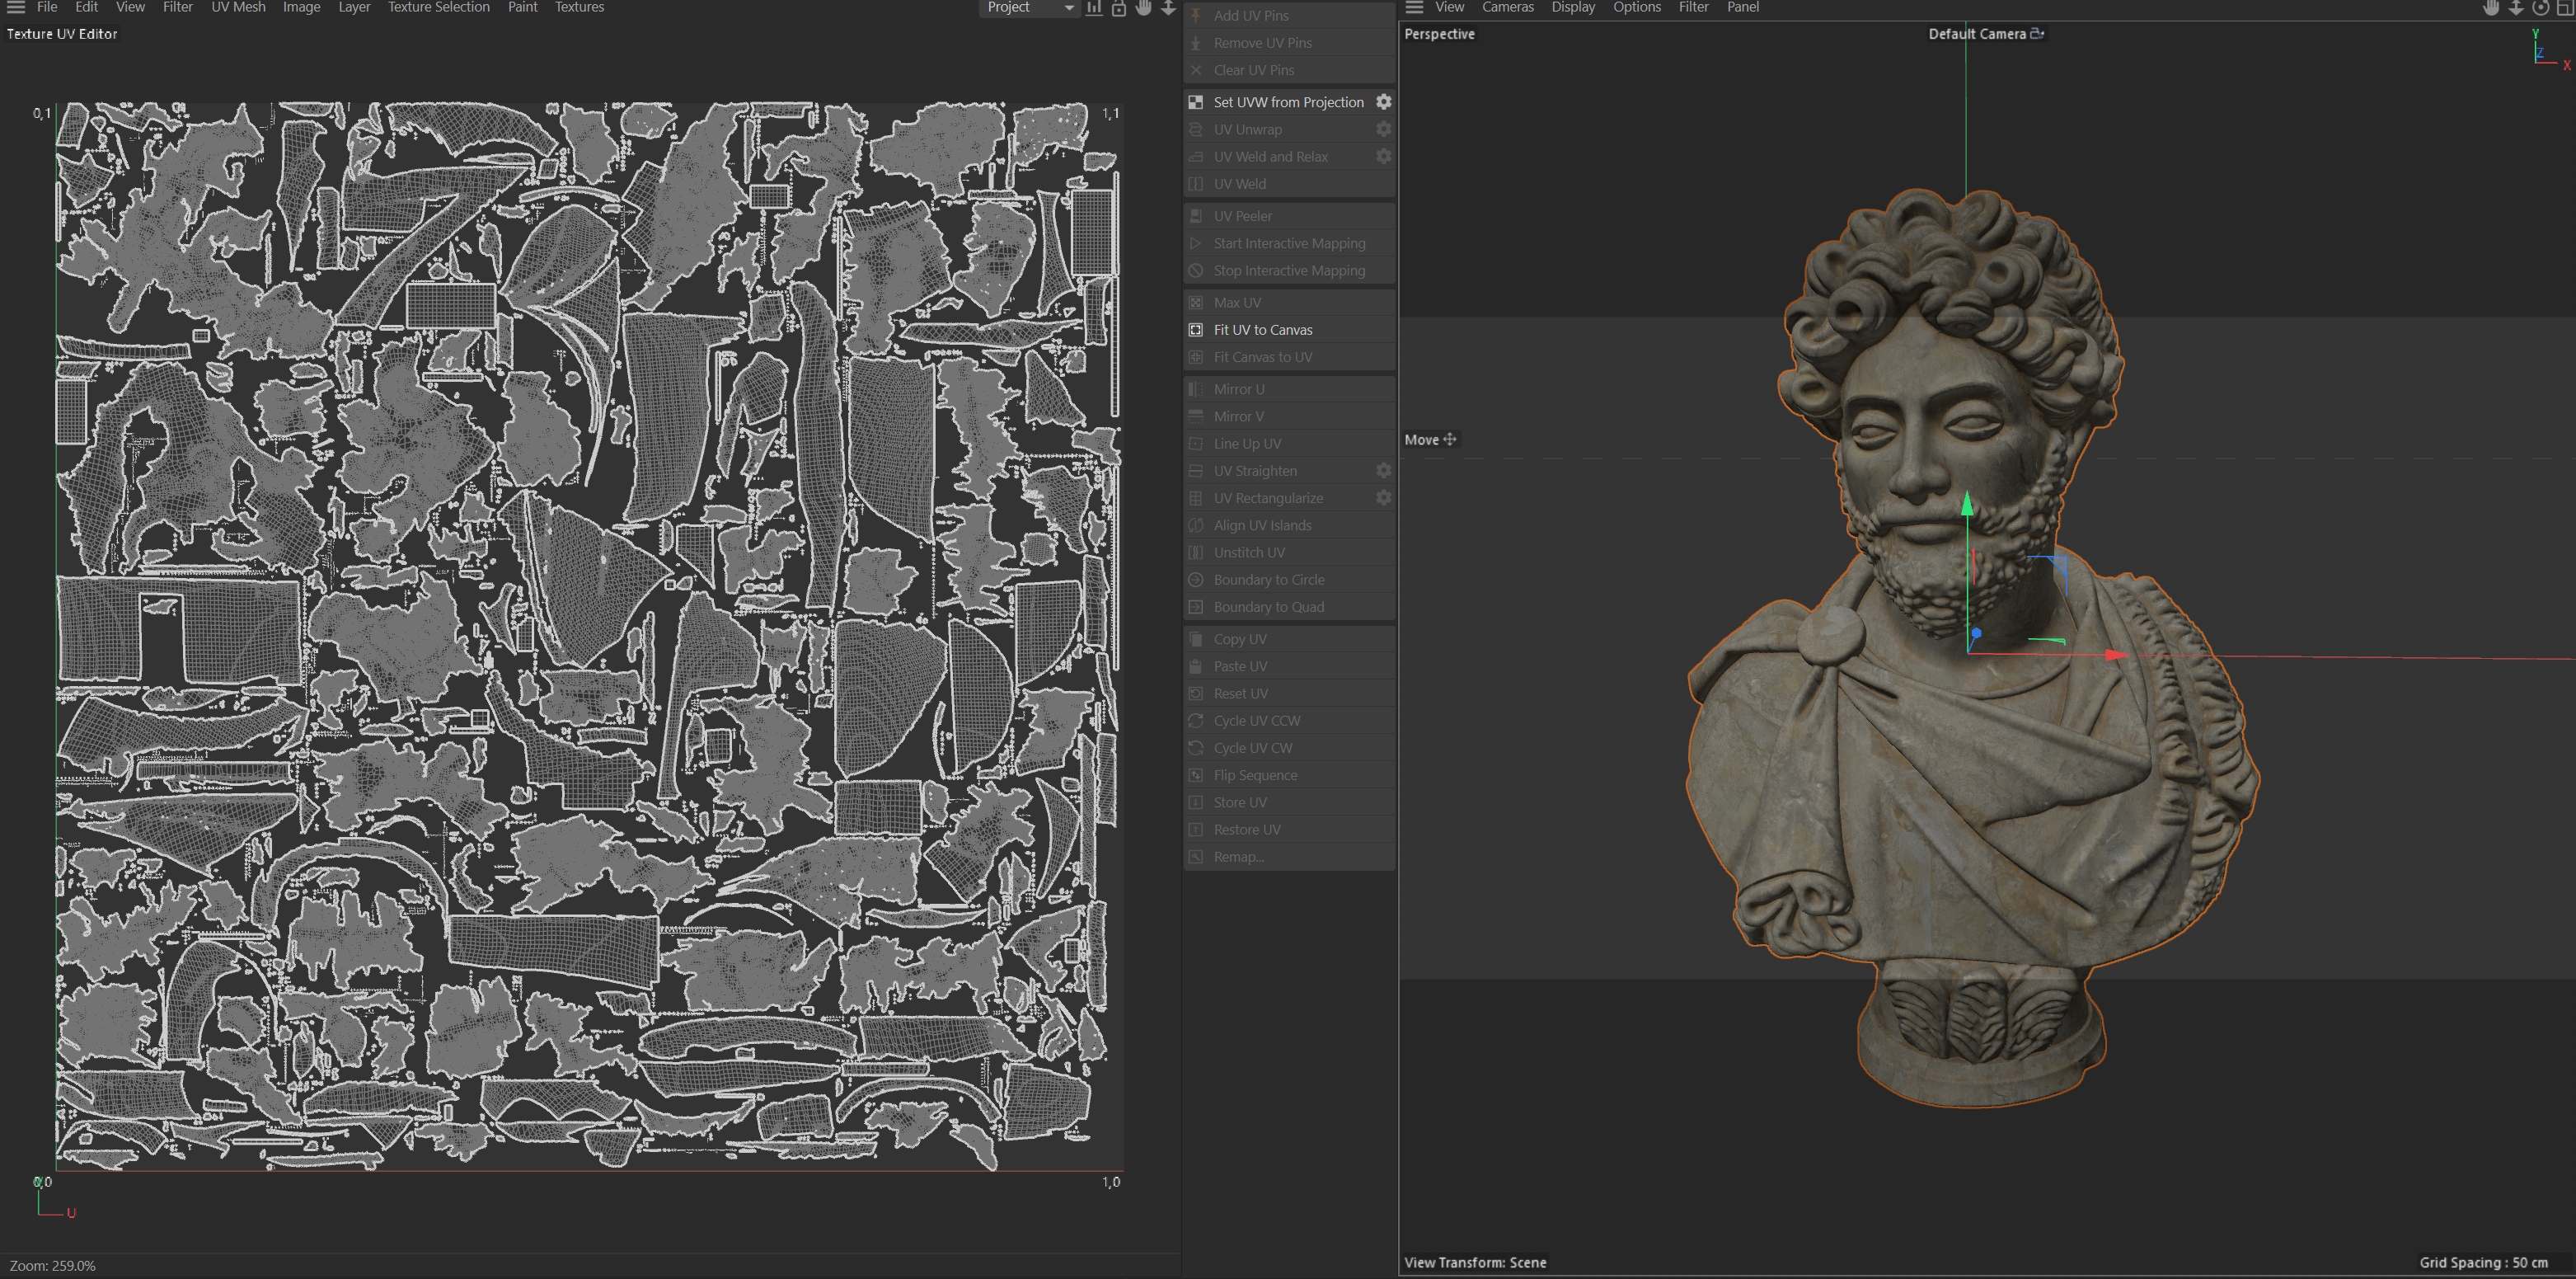Screen dimensions: 2576x1279
Task: Open the Cameras menu in viewport
Action: [1507, 7]
